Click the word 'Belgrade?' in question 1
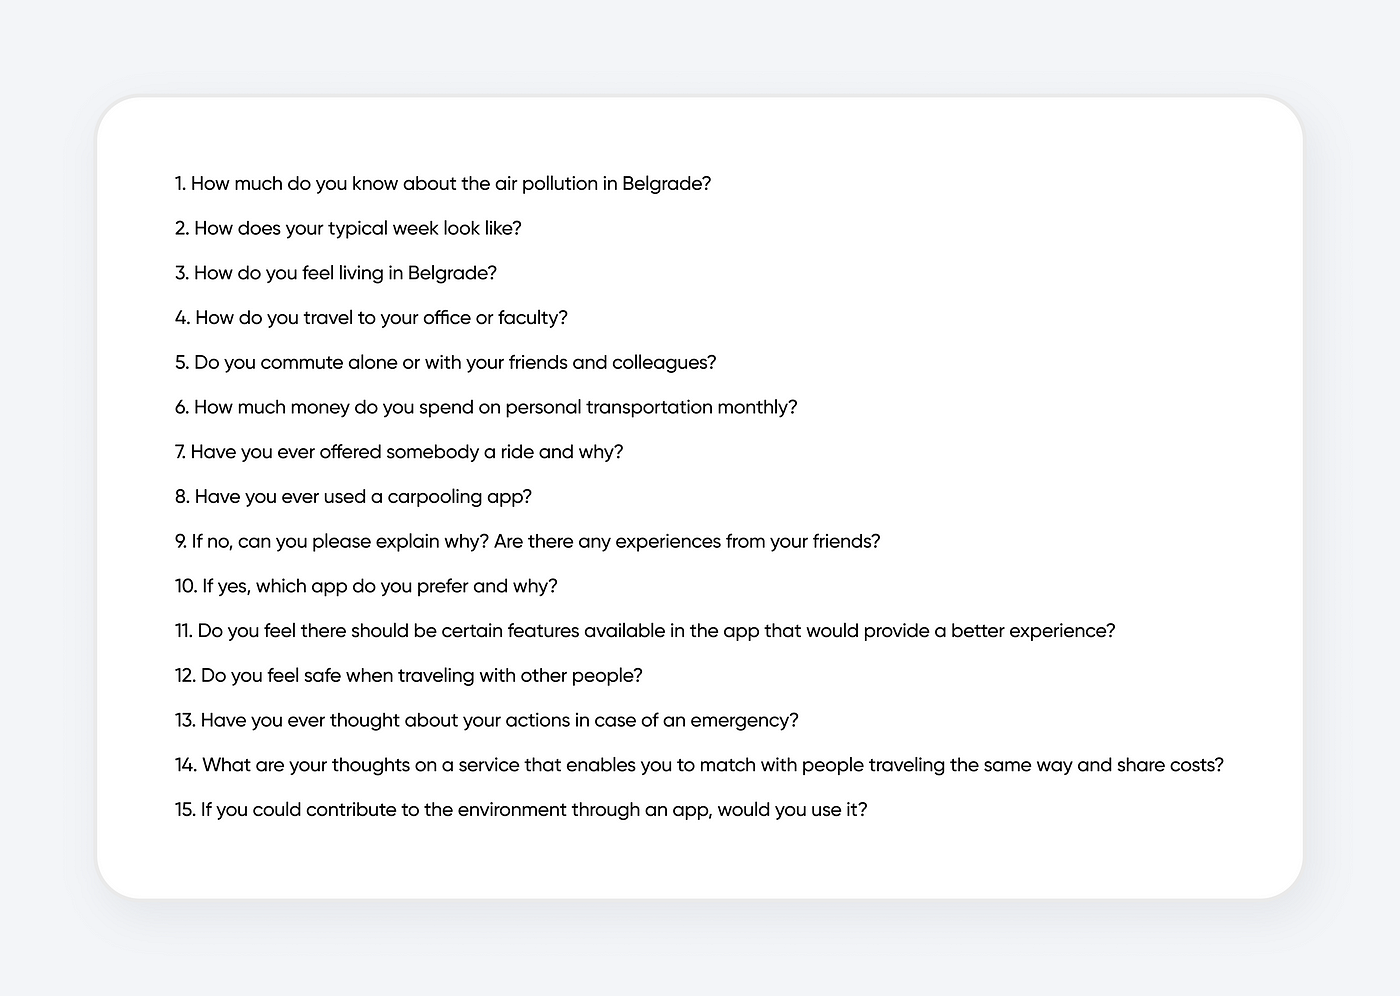Image resolution: width=1400 pixels, height=996 pixels. pyautogui.click(x=667, y=184)
